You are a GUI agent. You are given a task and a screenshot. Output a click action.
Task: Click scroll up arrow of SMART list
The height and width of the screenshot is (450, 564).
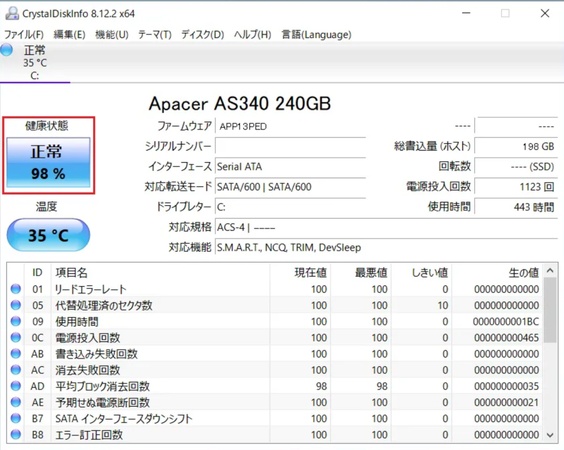pyautogui.click(x=550, y=271)
